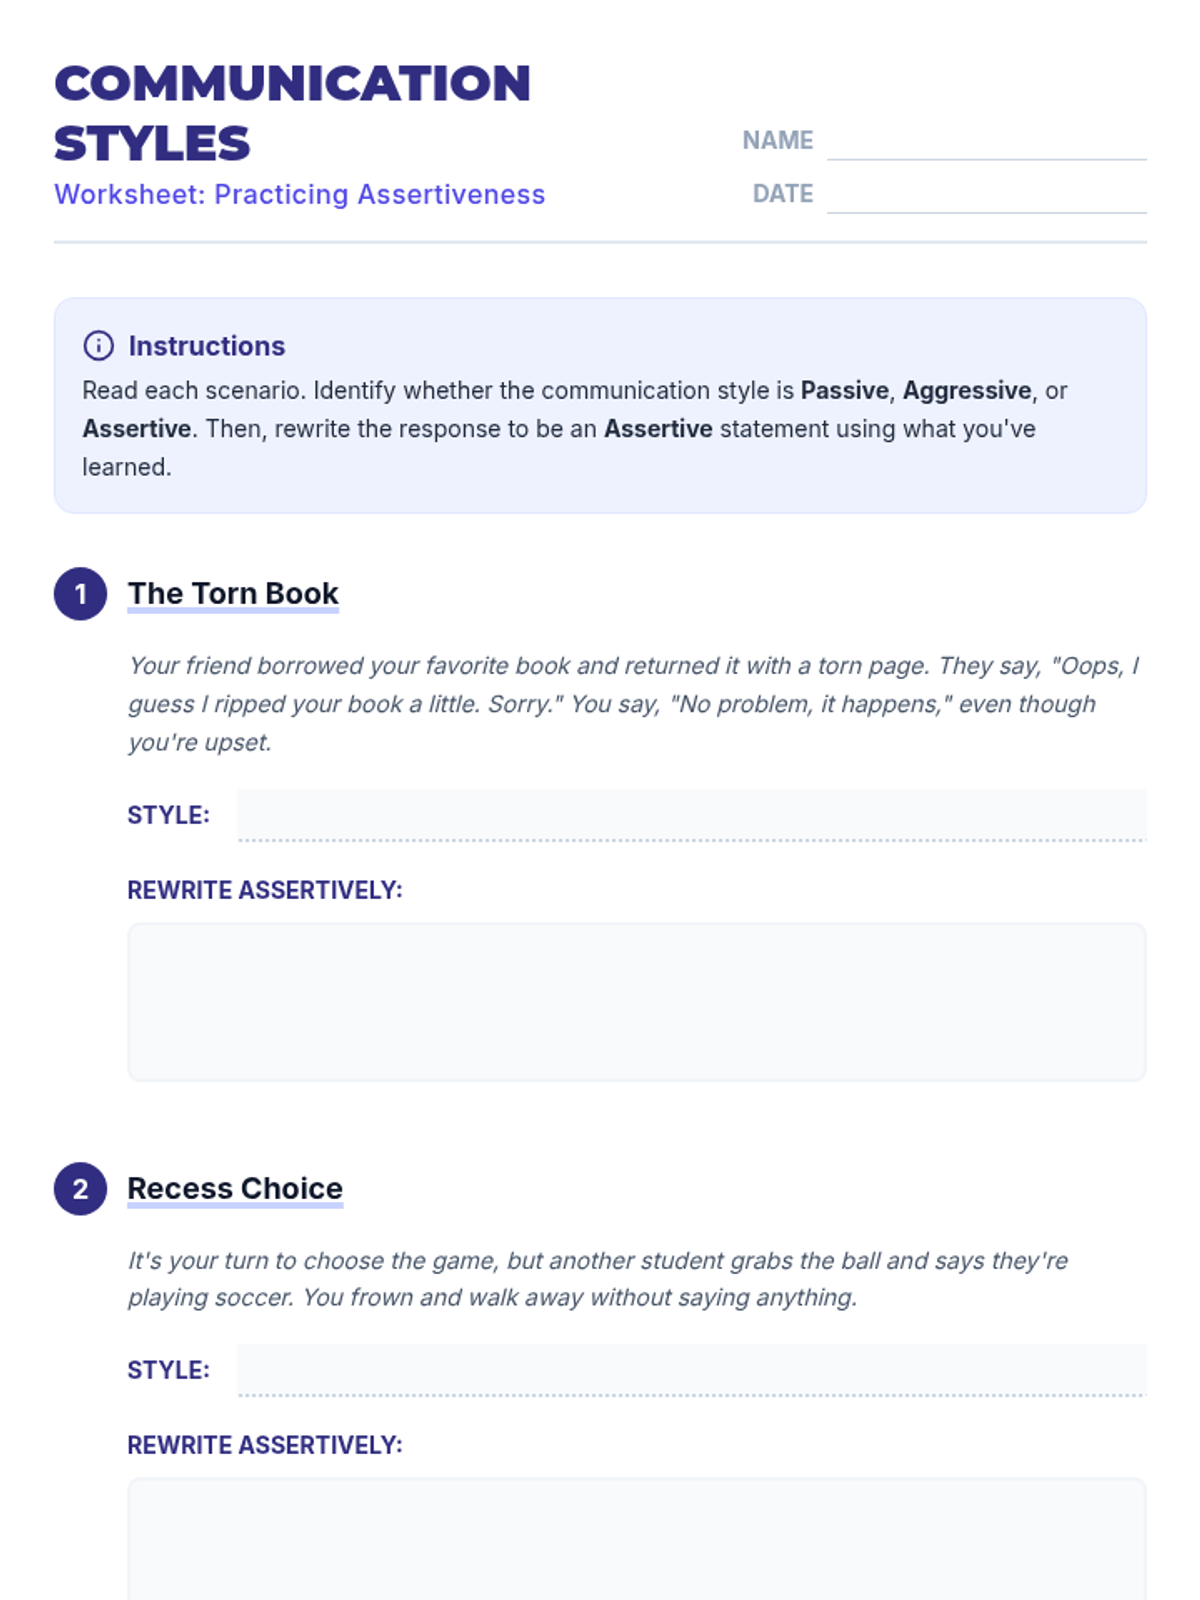Click the second "REWRITE ASSERTIVELY:" label
Image resolution: width=1200 pixels, height=1600 pixels.
[x=264, y=1445]
